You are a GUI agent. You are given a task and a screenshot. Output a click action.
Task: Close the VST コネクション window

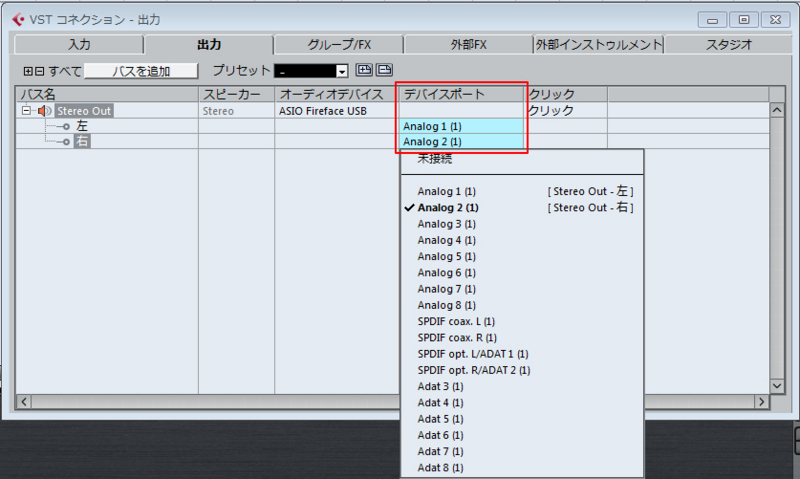(776, 20)
